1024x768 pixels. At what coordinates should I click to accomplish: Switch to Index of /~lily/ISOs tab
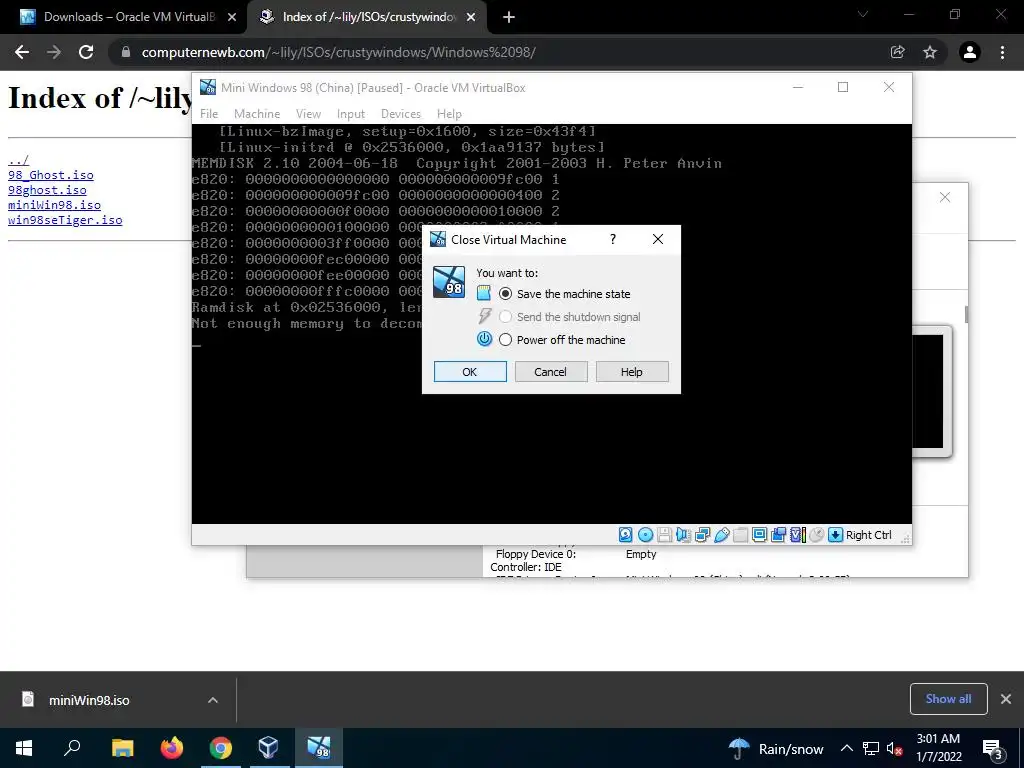(366, 17)
